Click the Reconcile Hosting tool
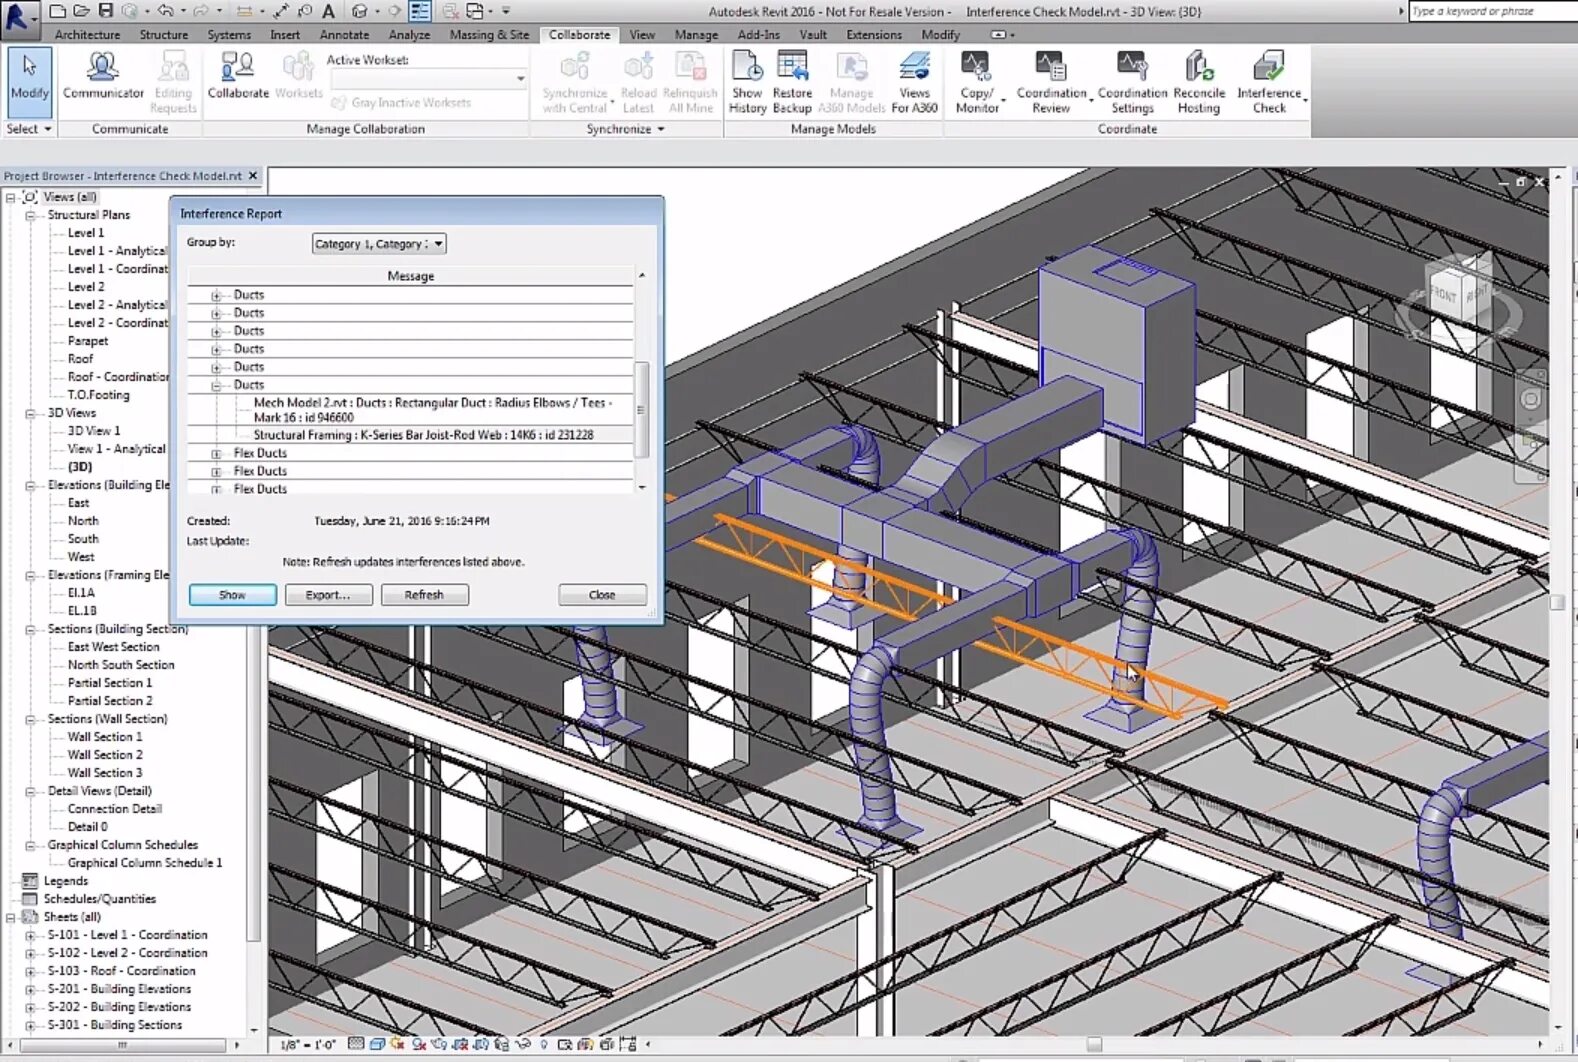 click(1198, 82)
